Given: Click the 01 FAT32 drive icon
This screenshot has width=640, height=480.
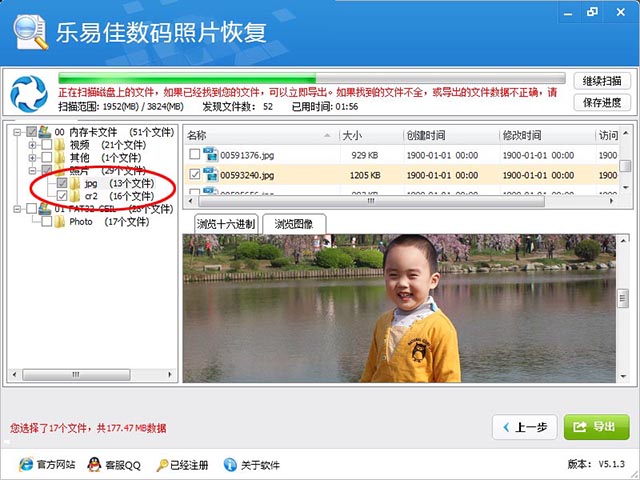Looking at the screenshot, I should click(44, 209).
